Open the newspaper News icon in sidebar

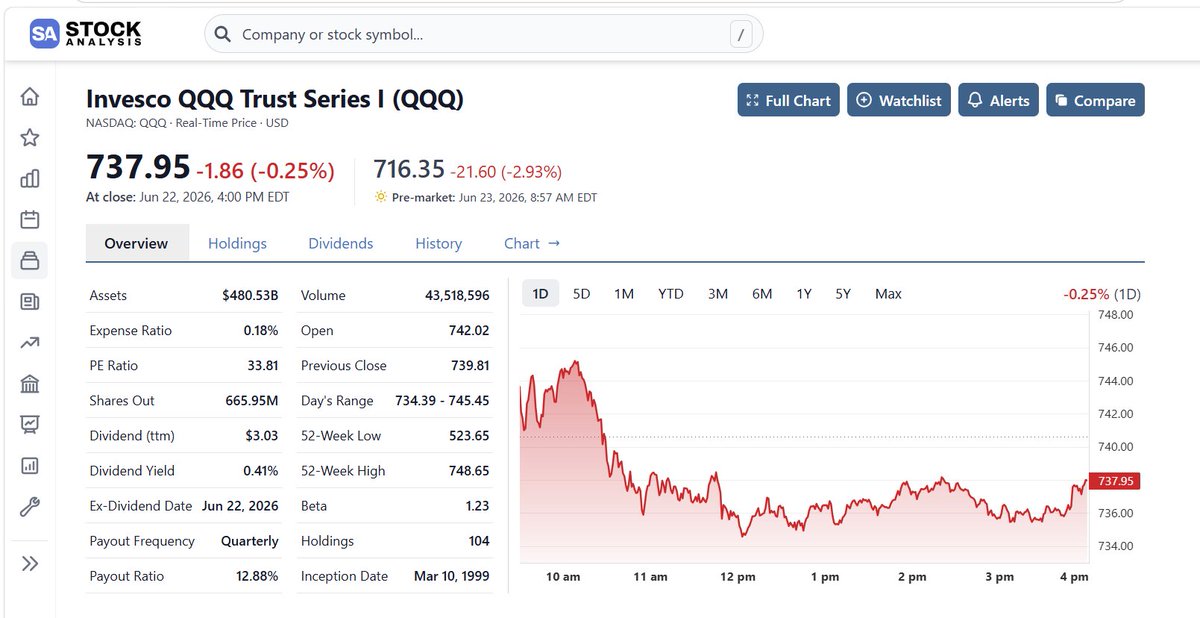[30, 302]
